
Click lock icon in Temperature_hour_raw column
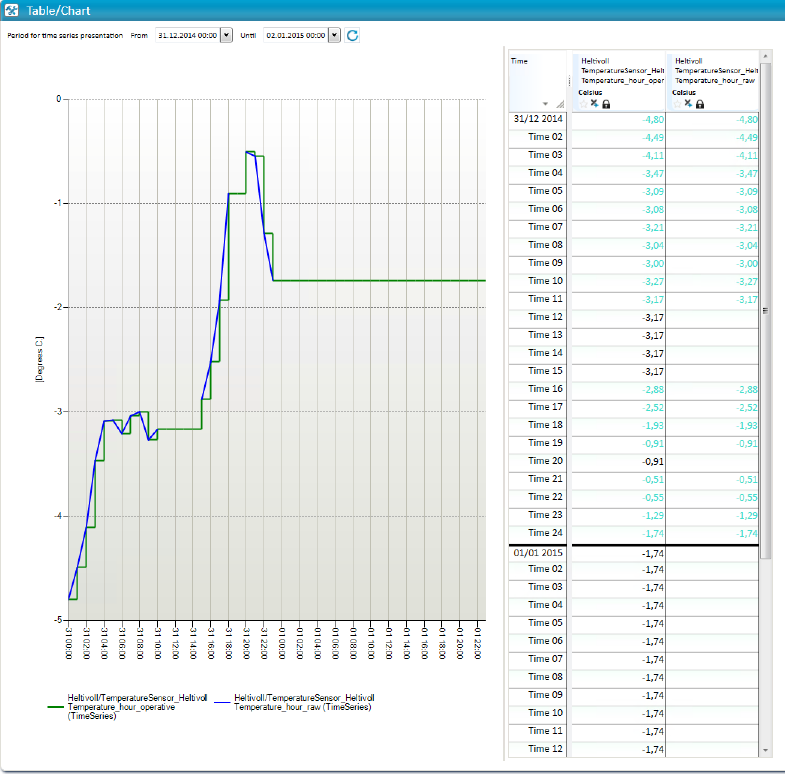(x=700, y=103)
